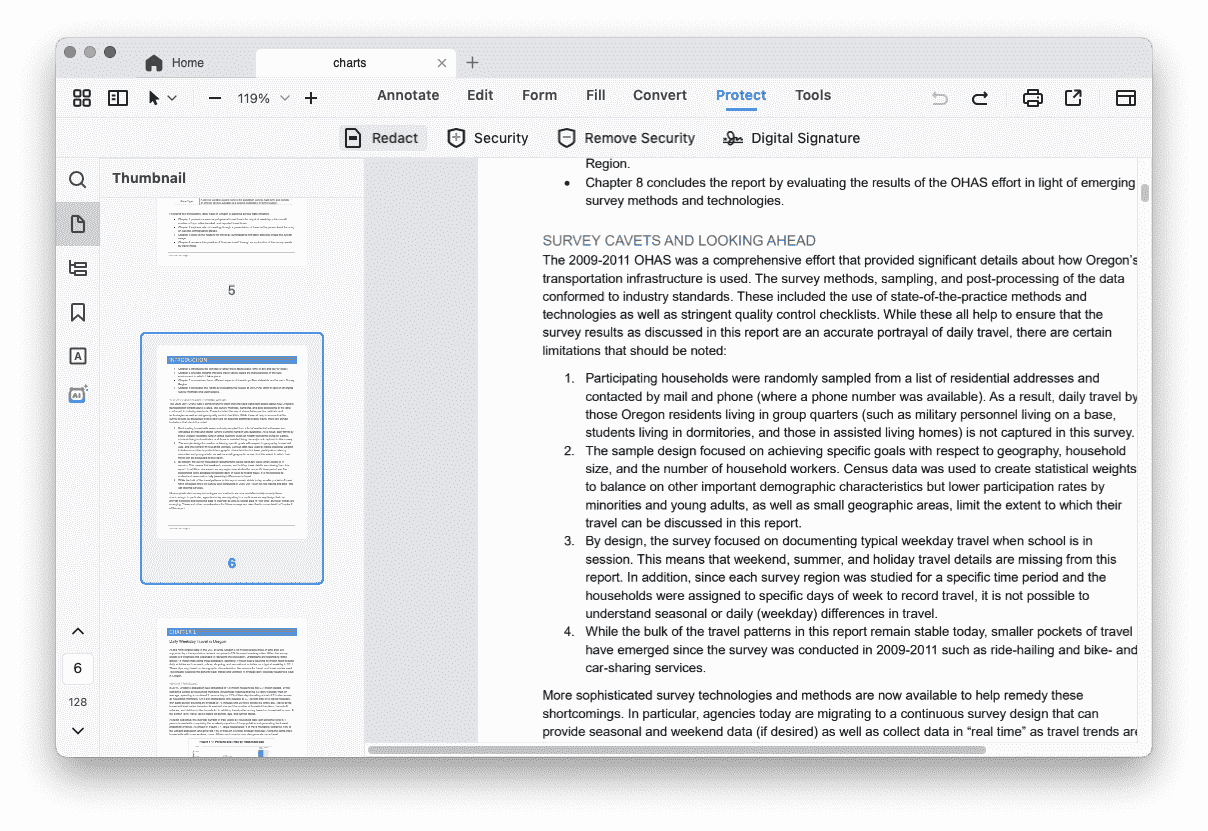Click the AI assistant sidebar icon
Viewport: 1208px width, 831px height.
(x=77, y=394)
